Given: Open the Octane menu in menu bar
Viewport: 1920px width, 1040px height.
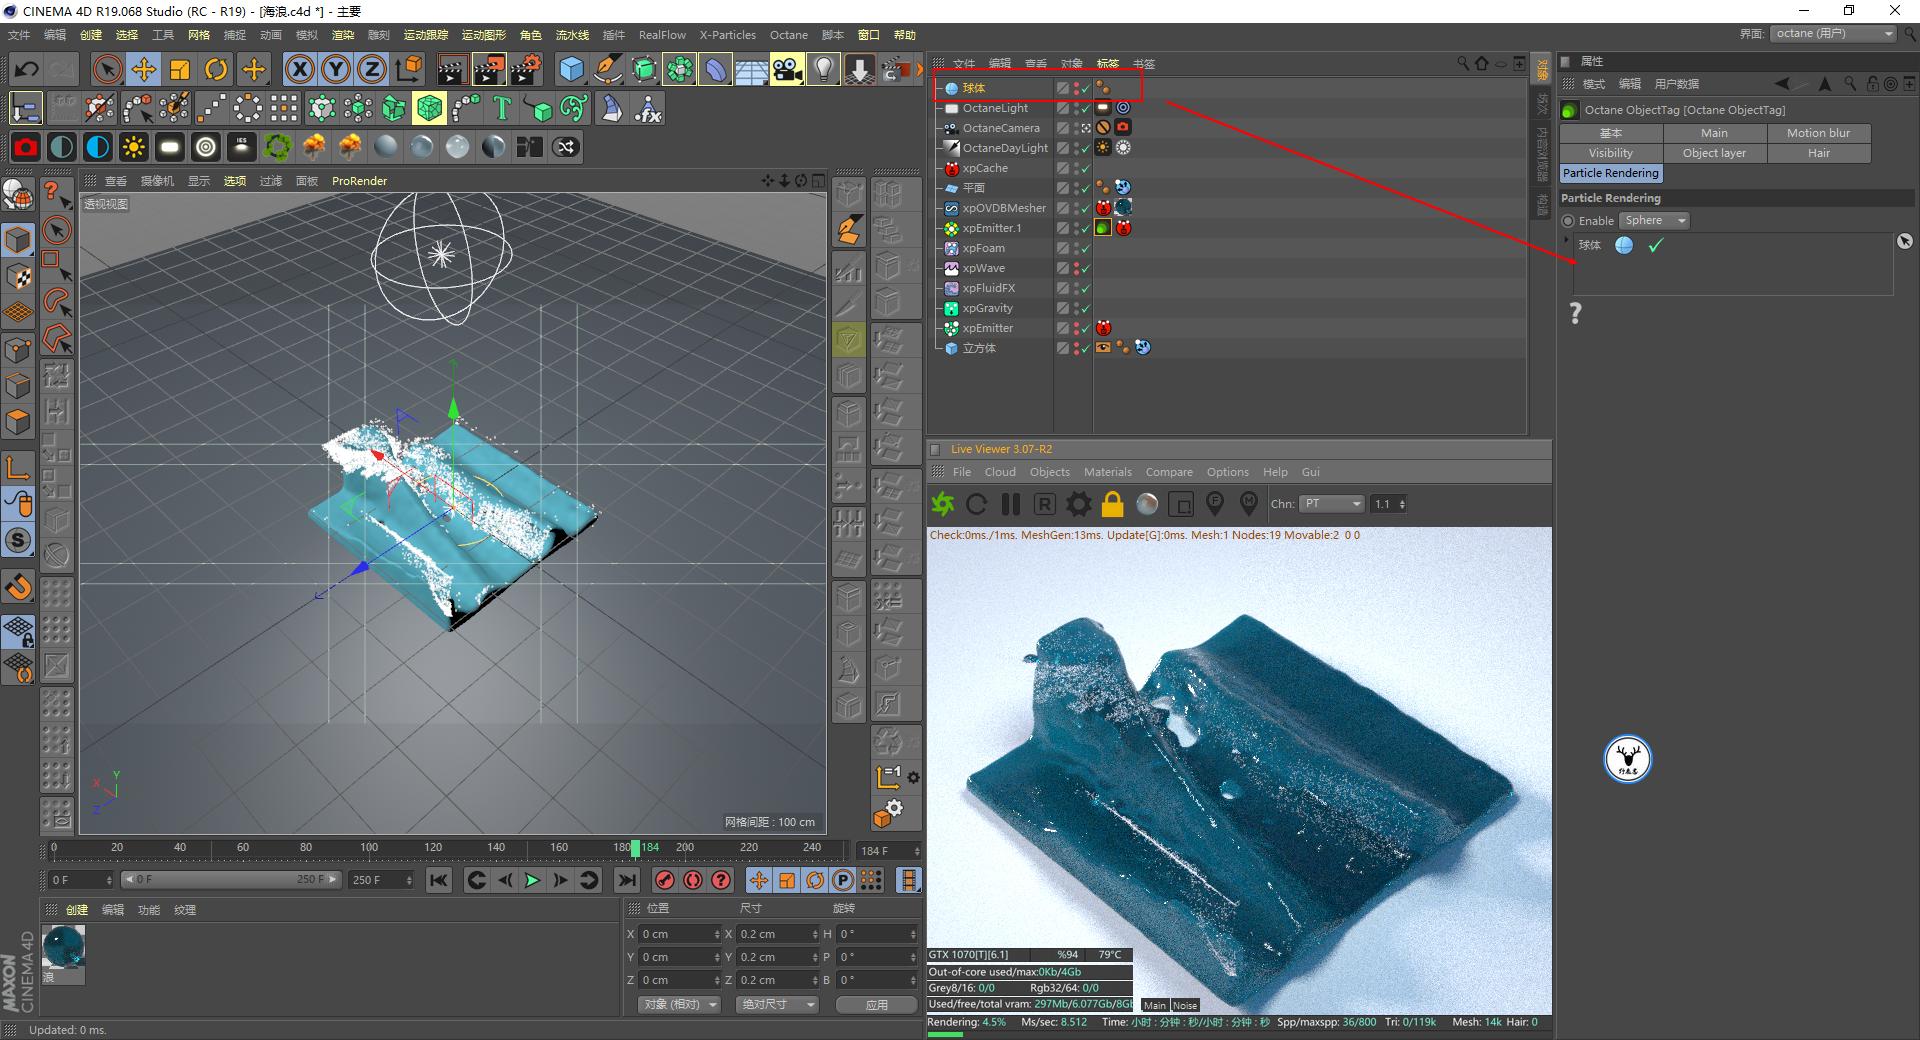Looking at the screenshot, I should click(788, 35).
